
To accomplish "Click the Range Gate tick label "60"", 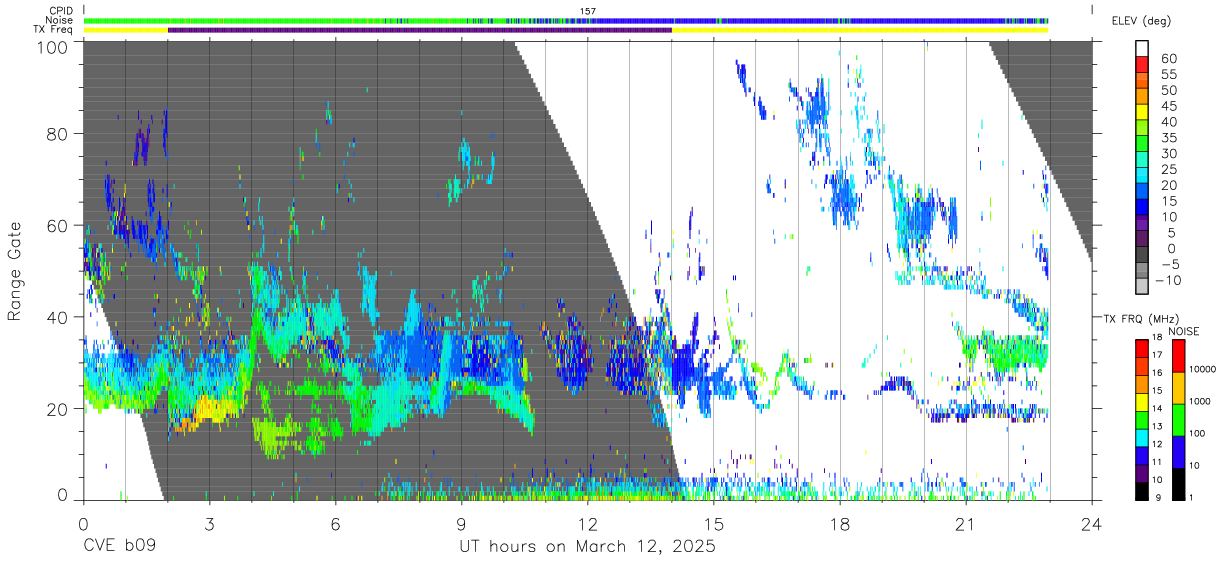I will [58, 225].
